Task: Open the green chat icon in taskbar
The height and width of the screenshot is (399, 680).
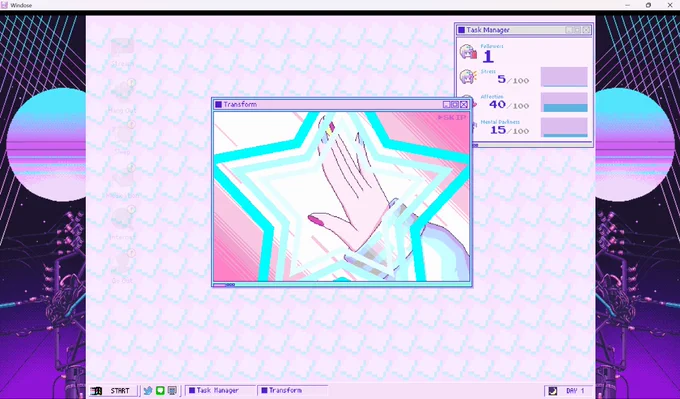Action: 160,391
